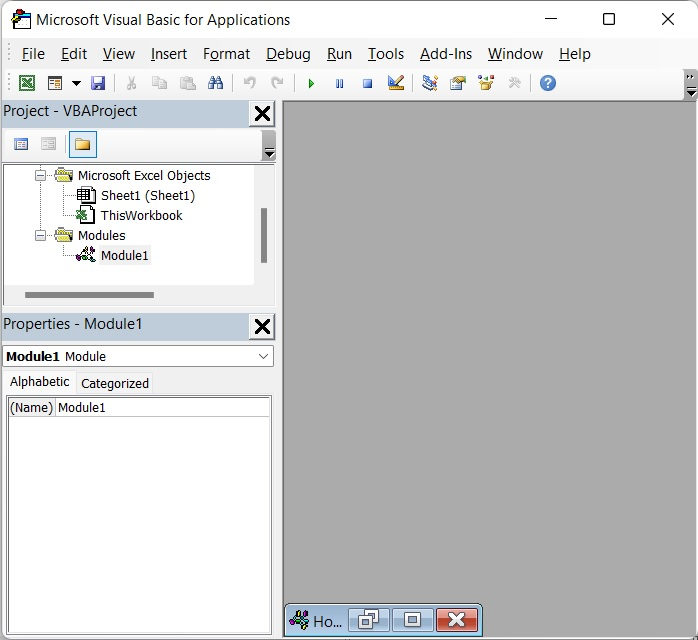
Task: Click Project tree horizontal scrollbar thumb
Action: [x=89, y=295]
